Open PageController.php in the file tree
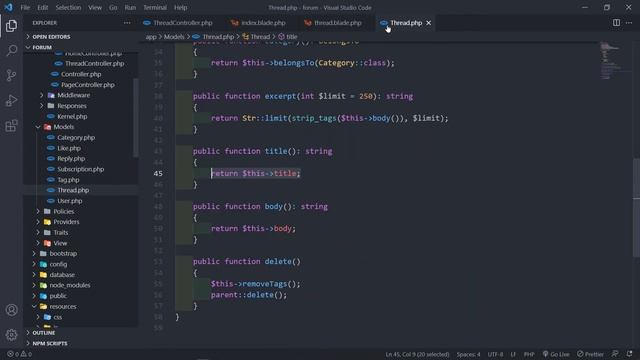Viewport: 640px width, 360px height. point(87,85)
